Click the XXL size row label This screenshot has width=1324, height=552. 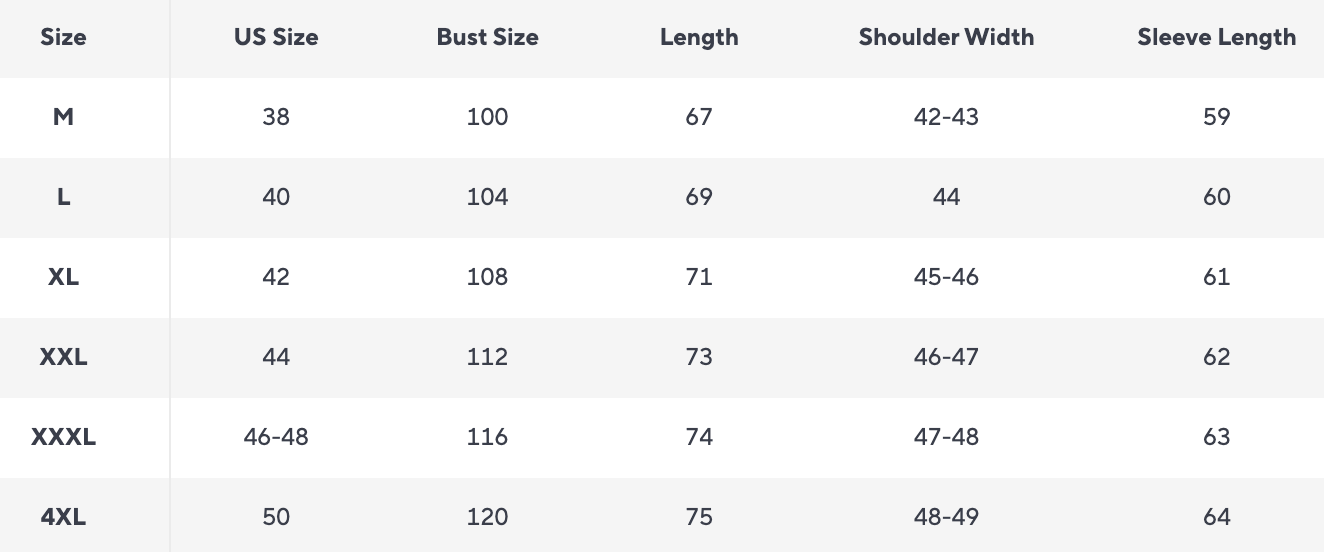(63, 357)
